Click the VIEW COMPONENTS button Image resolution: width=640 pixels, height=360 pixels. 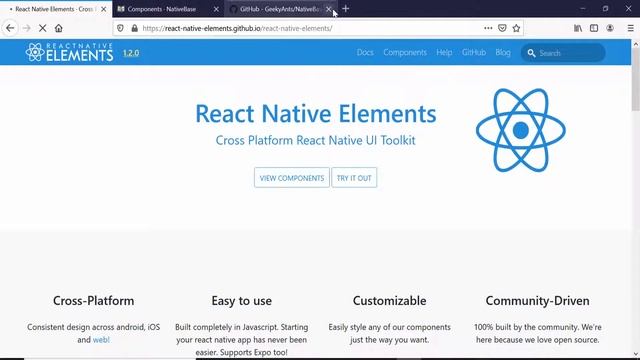coord(292,178)
